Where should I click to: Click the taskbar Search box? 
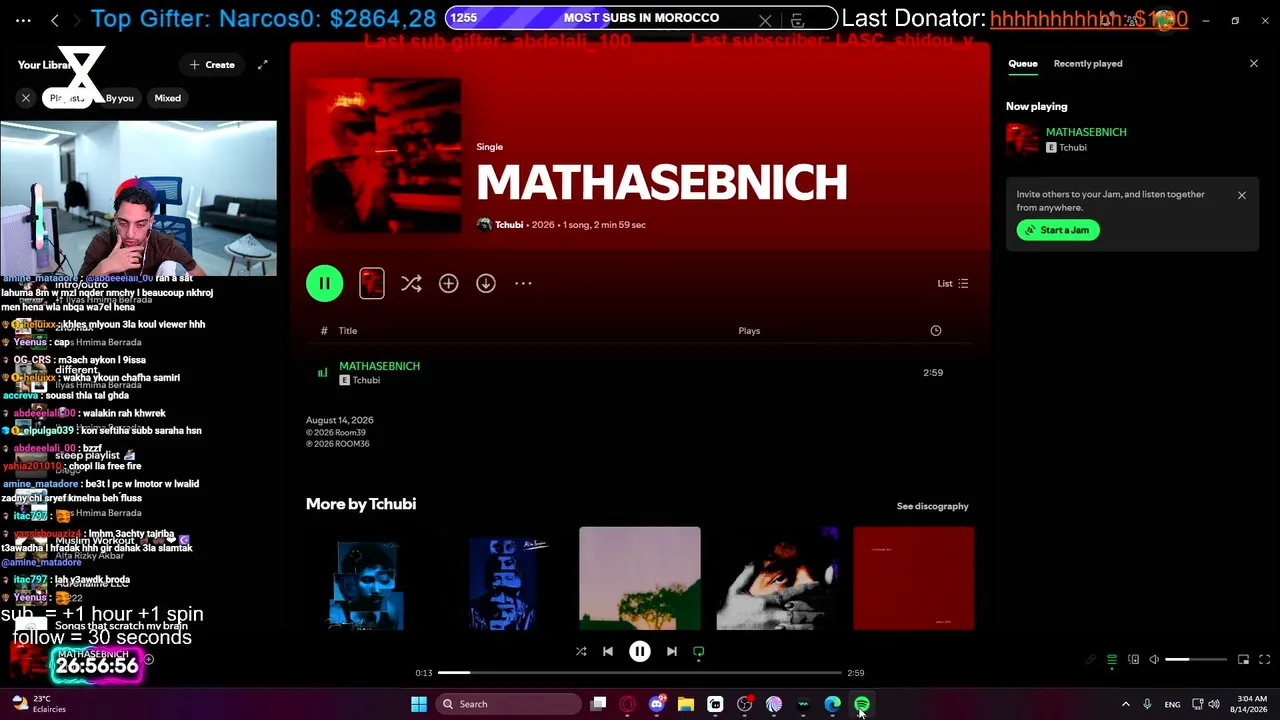(x=510, y=704)
